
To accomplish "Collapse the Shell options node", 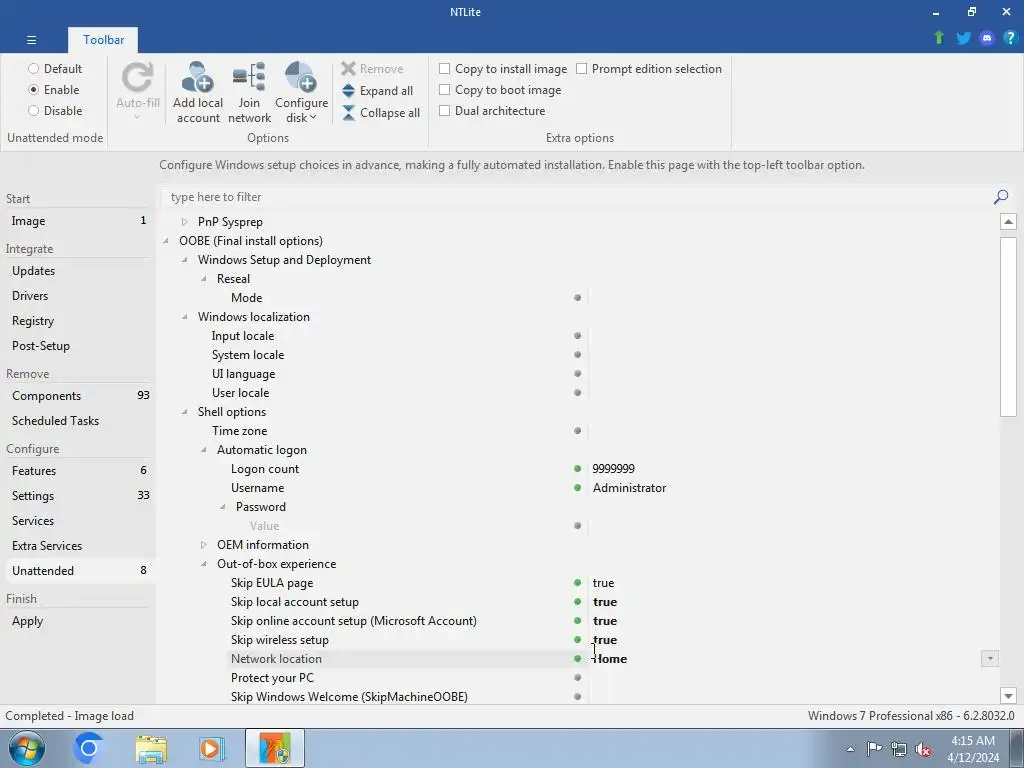I will click(x=184, y=412).
